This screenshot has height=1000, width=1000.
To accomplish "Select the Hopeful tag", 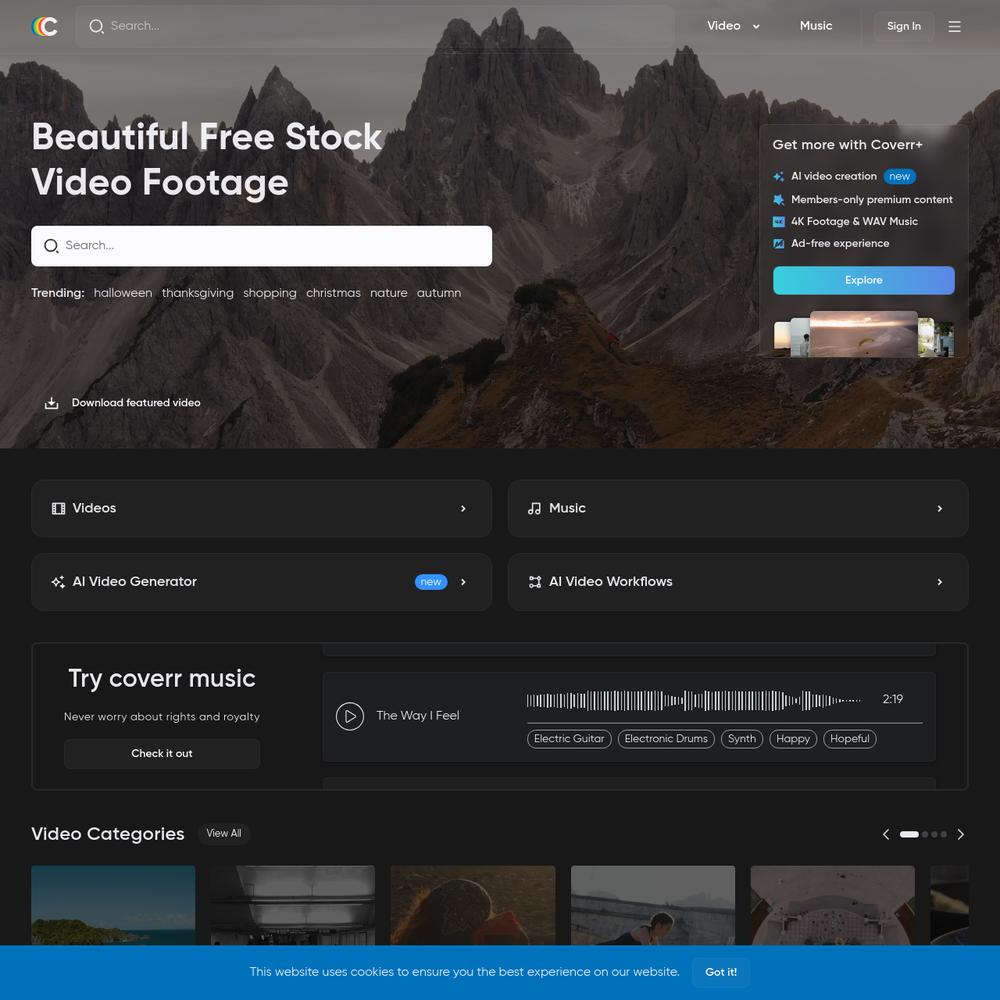I will tap(849, 739).
